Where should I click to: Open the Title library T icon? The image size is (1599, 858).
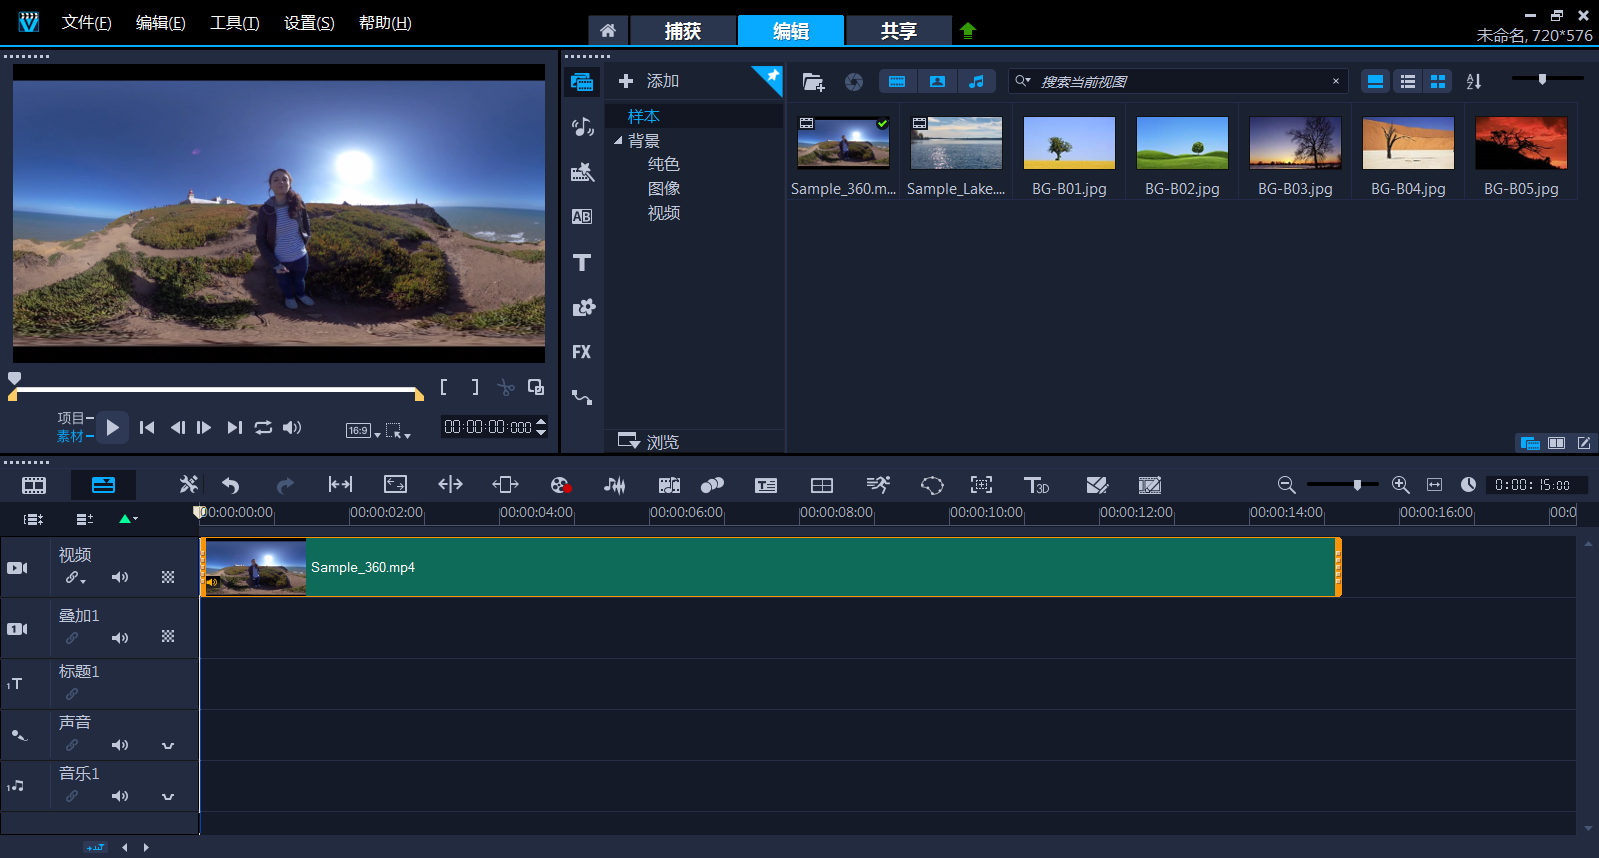(x=582, y=262)
